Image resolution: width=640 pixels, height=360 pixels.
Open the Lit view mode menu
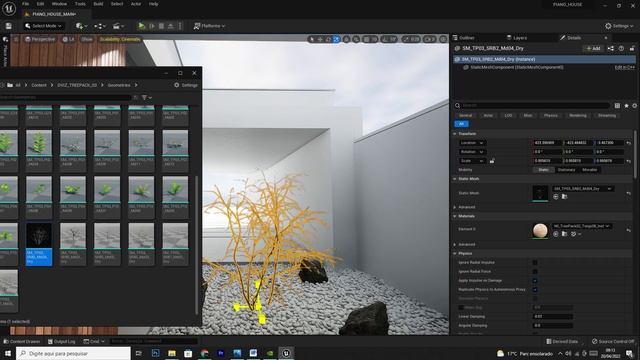click(69, 39)
